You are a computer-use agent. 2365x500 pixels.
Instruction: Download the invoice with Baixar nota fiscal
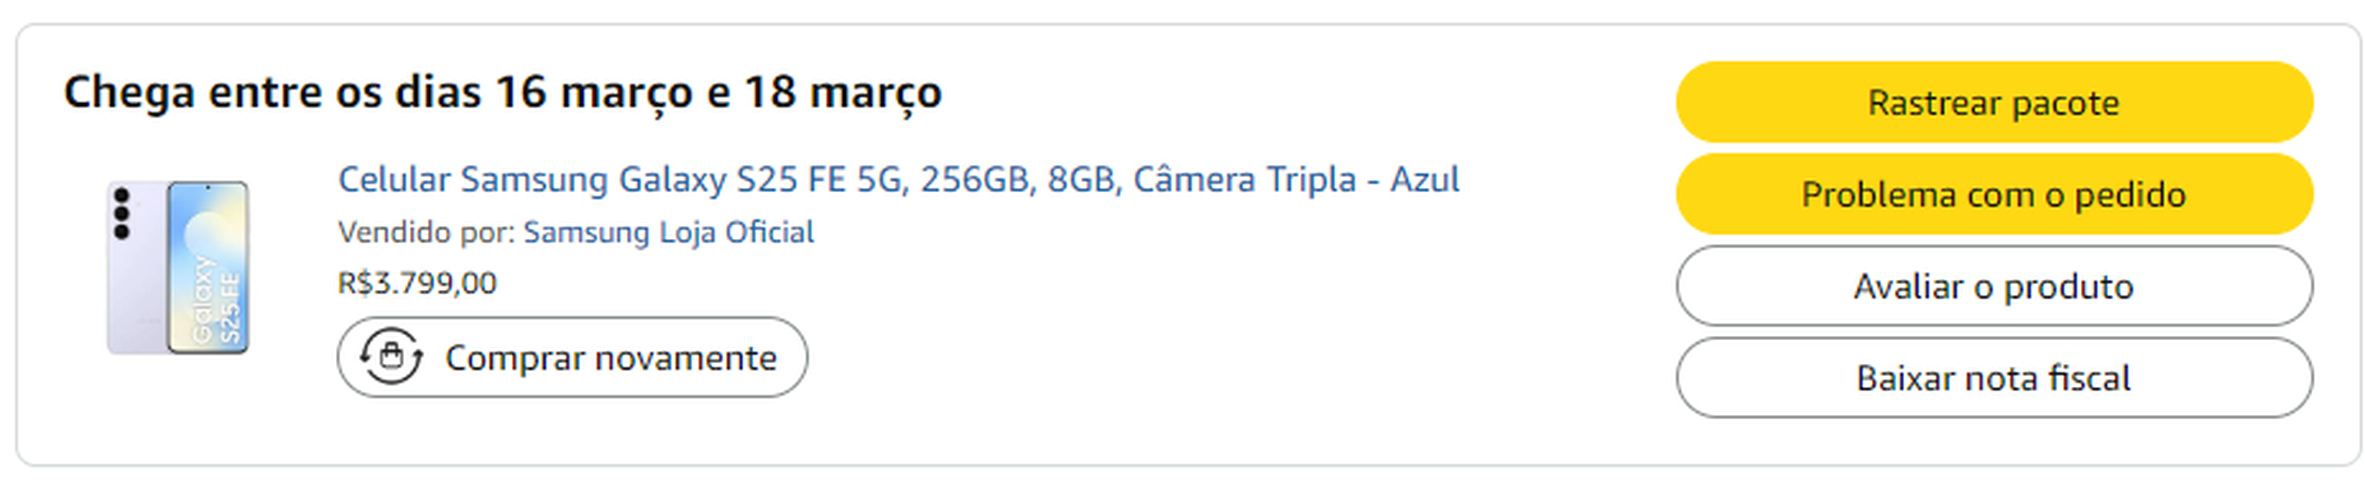pos(1993,378)
